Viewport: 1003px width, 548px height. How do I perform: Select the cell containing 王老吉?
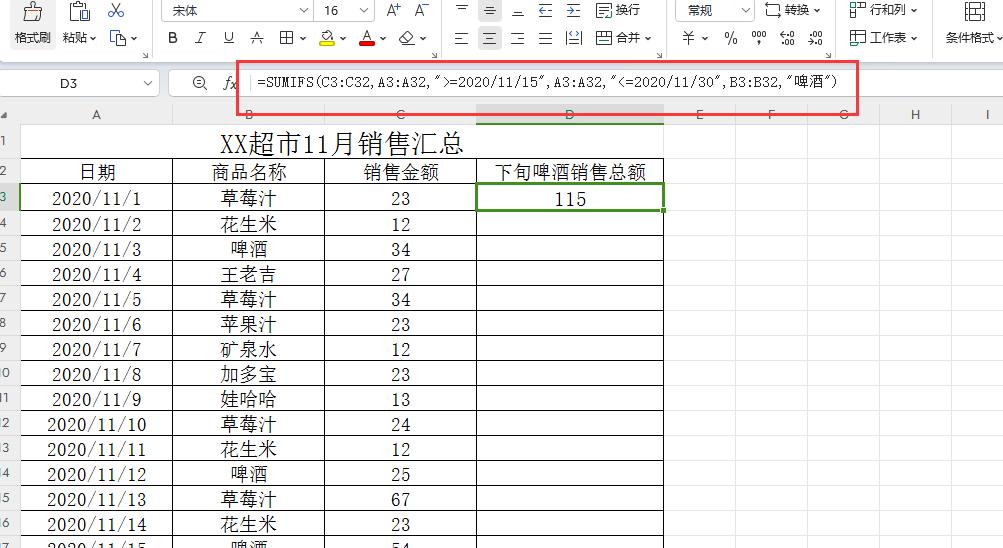click(x=248, y=274)
